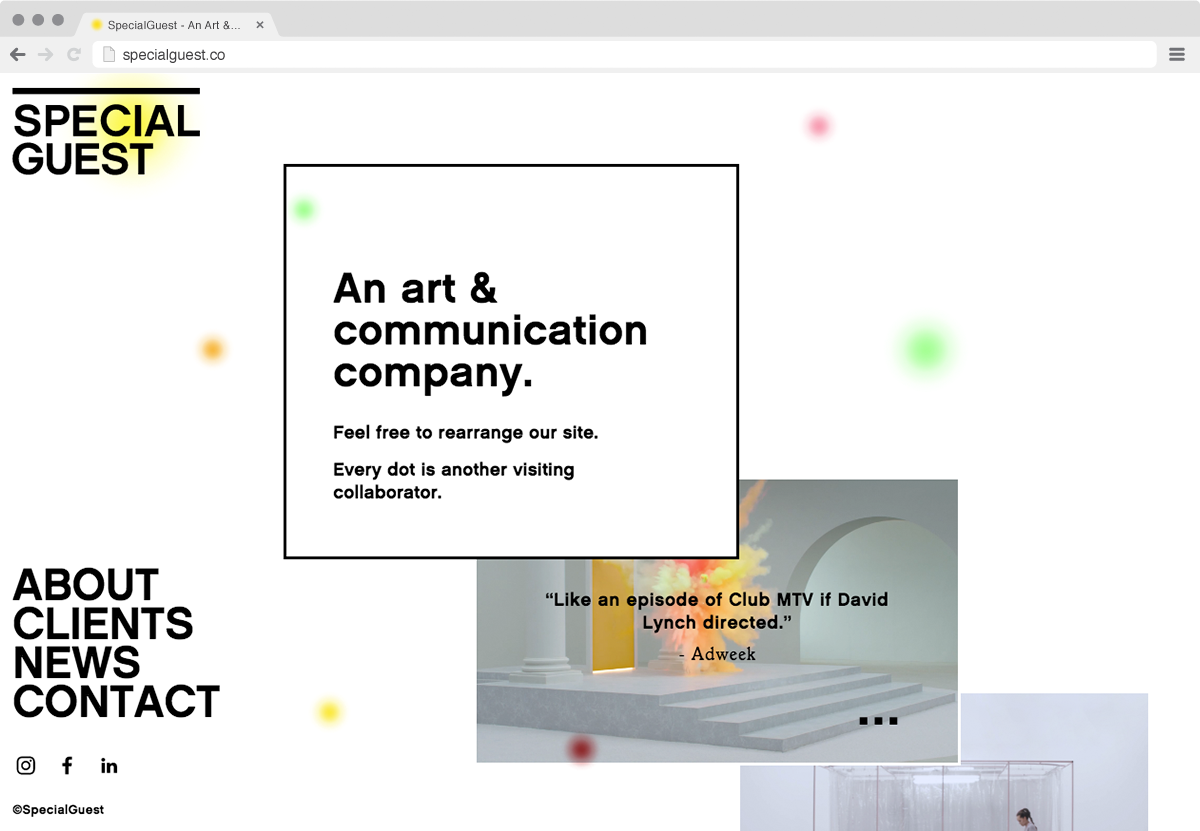Click the browser back arrow

pos(17,54)
